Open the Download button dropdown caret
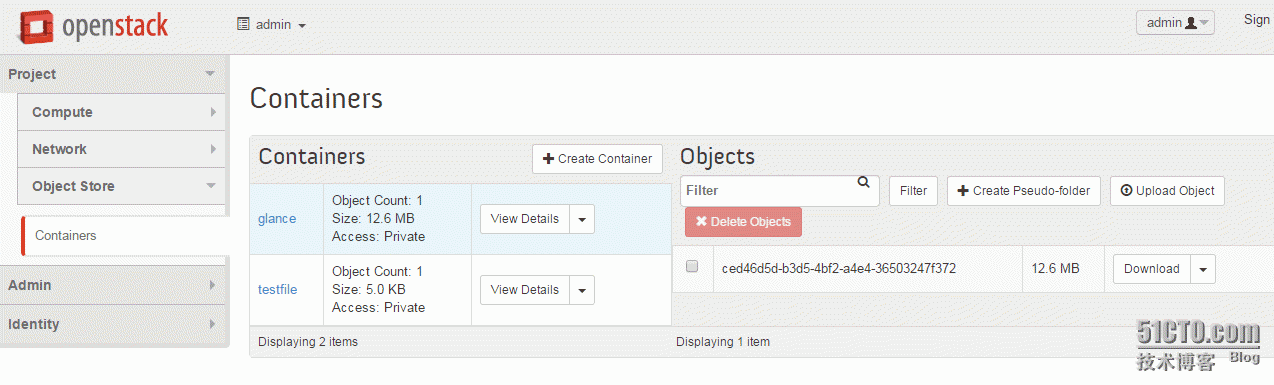Image resolution: width=1274 pixels, height=385 pixels. pos(1203,269)
